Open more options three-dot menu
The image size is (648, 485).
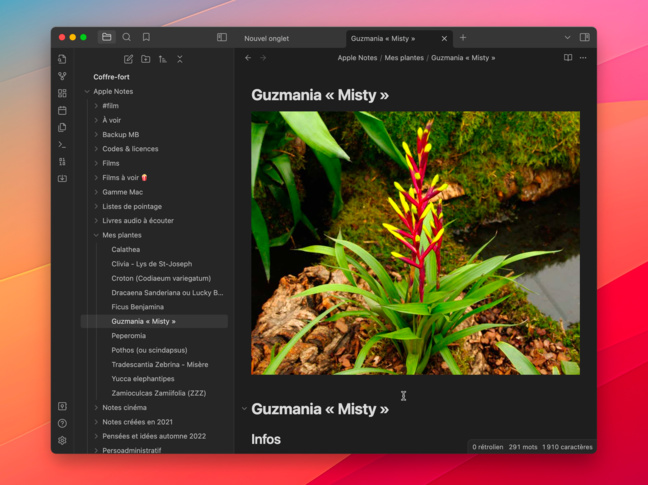(x=583, y=58)
